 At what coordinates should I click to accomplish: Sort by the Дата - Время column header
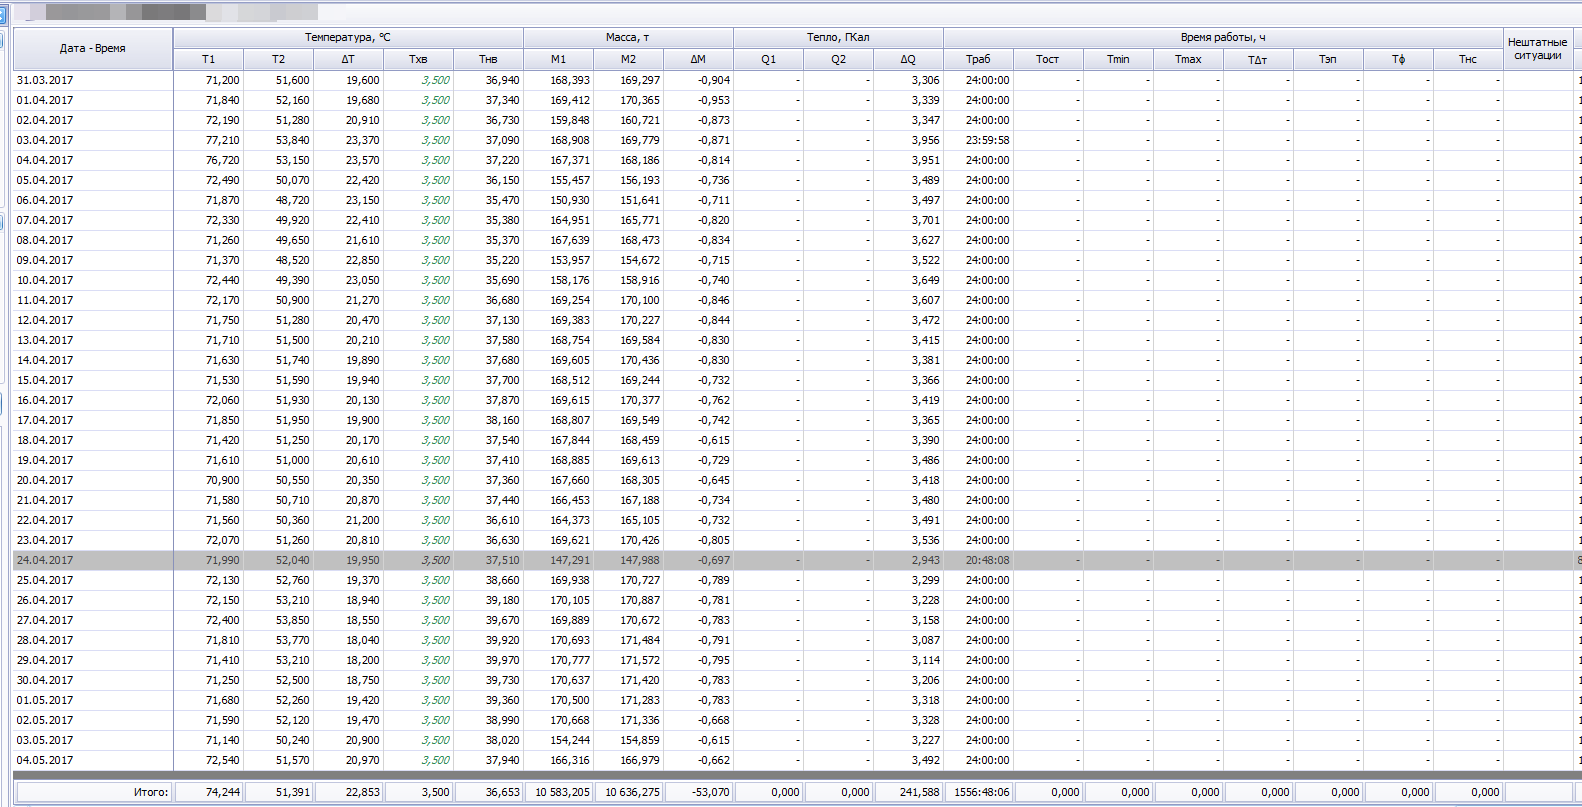[93, 48]
